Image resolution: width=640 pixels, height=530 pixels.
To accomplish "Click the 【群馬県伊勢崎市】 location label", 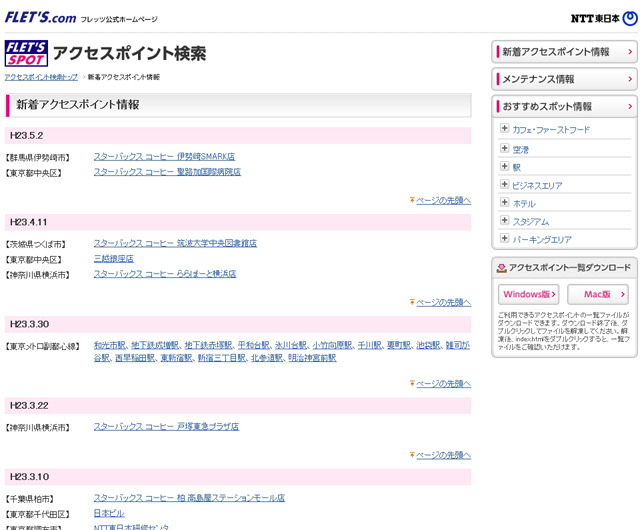I will pyautogui.click(x=37, y=158).
